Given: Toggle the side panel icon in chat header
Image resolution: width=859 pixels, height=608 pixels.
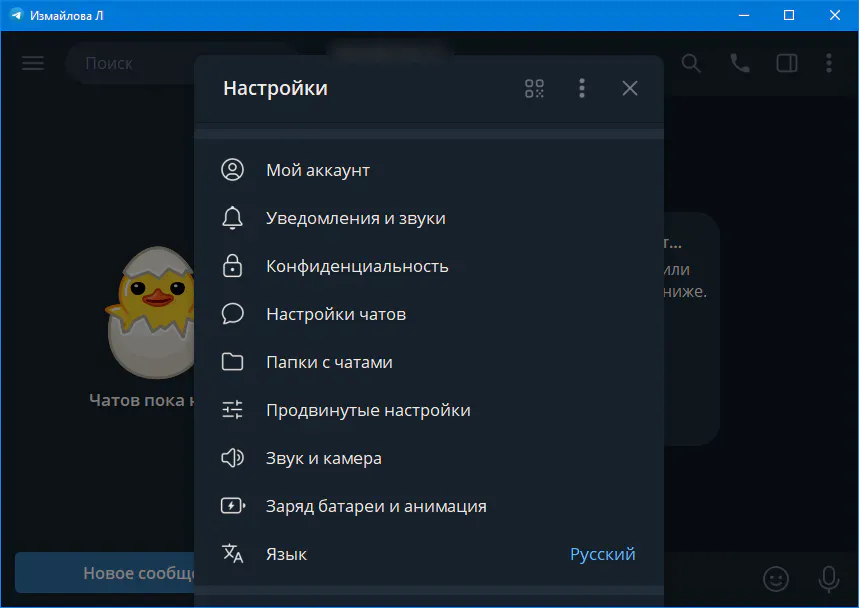Looking at the screenshot, I should click(x=787, y=63).
